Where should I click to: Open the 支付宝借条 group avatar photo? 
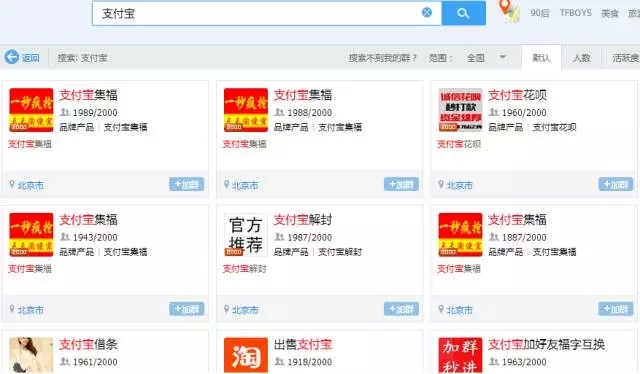point(31,355)
